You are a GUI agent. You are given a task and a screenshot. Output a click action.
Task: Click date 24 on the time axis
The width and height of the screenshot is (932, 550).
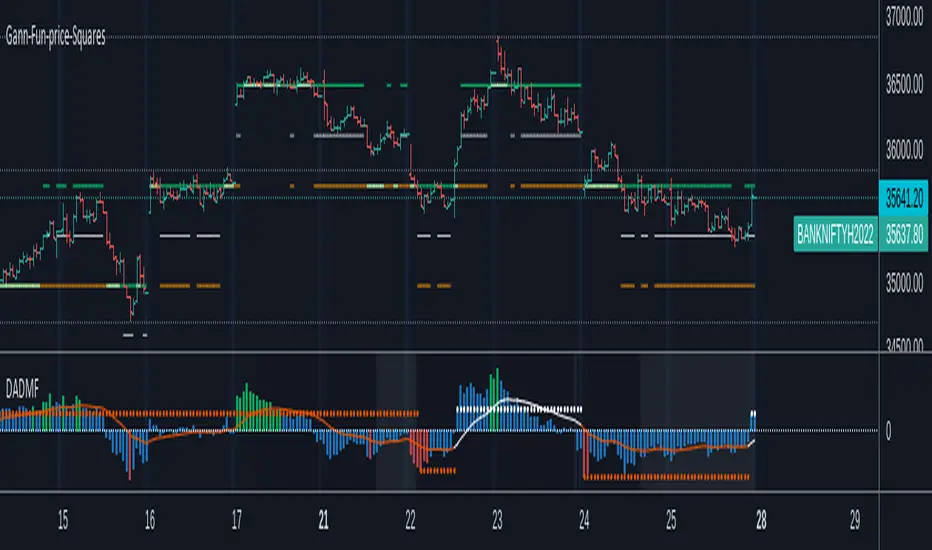584,521
